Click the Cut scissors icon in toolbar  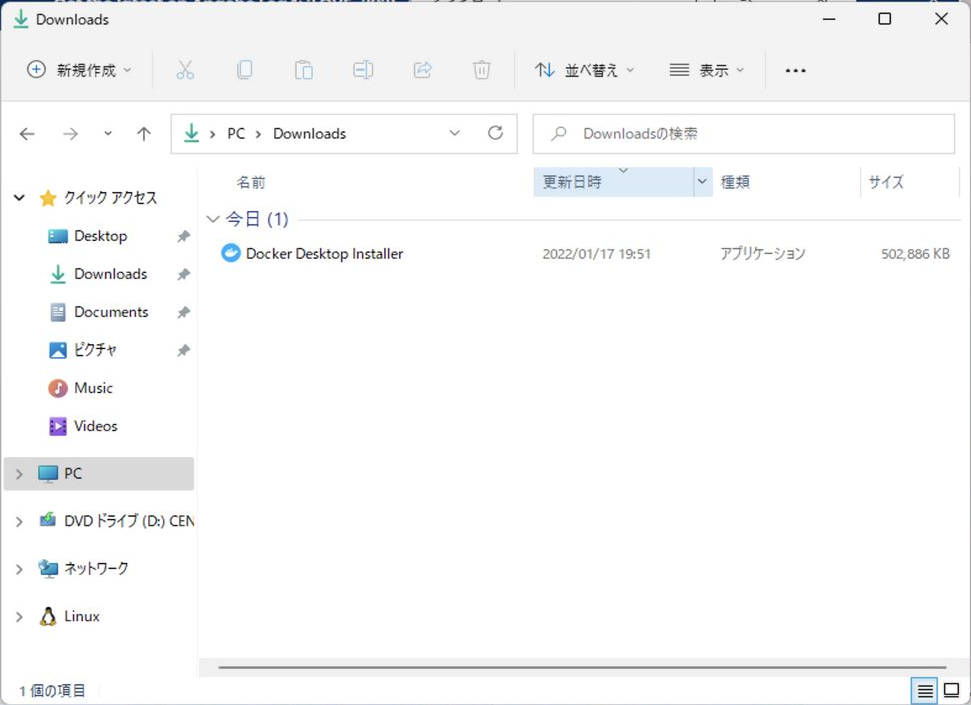coord(185,70)
